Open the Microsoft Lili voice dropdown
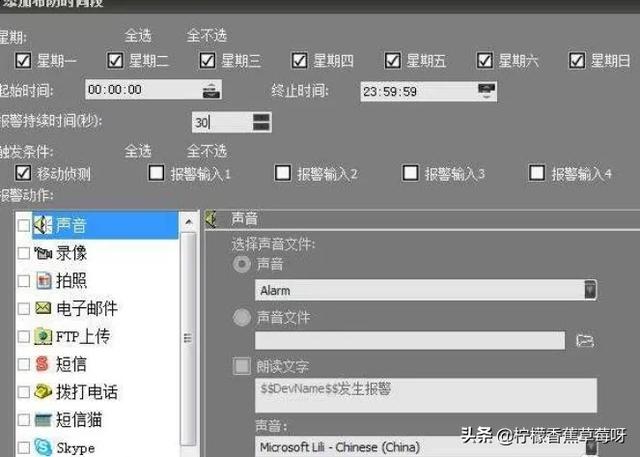Viewport: 640px width, 457px height. 590,446
